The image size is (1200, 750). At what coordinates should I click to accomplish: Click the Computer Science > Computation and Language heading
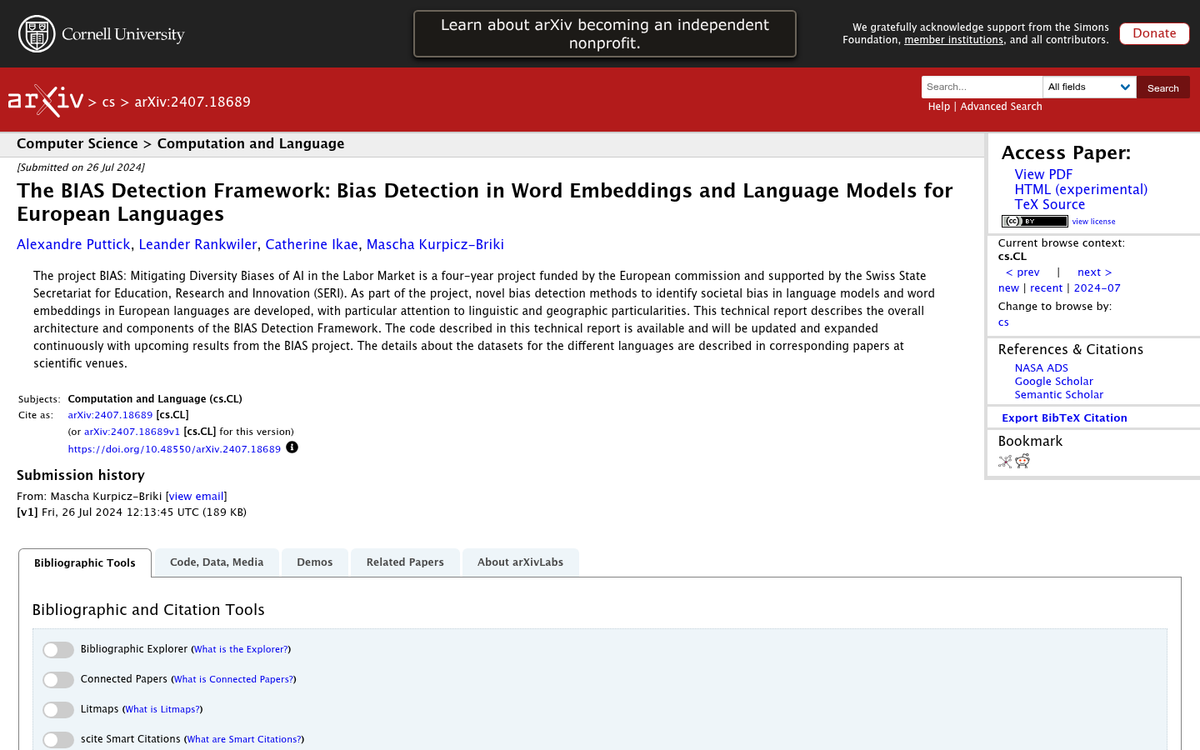180,144
